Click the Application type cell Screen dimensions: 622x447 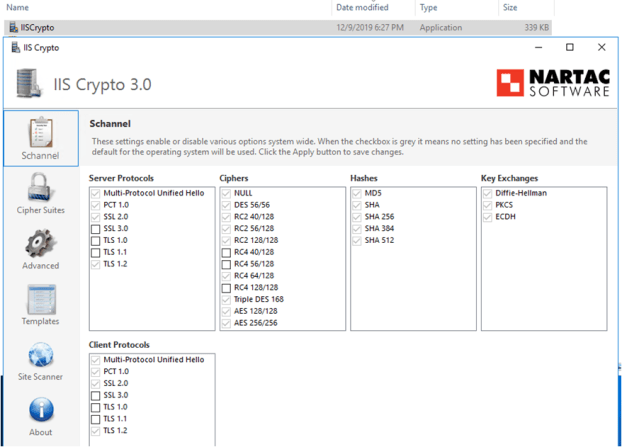click(x=441, y=27)
